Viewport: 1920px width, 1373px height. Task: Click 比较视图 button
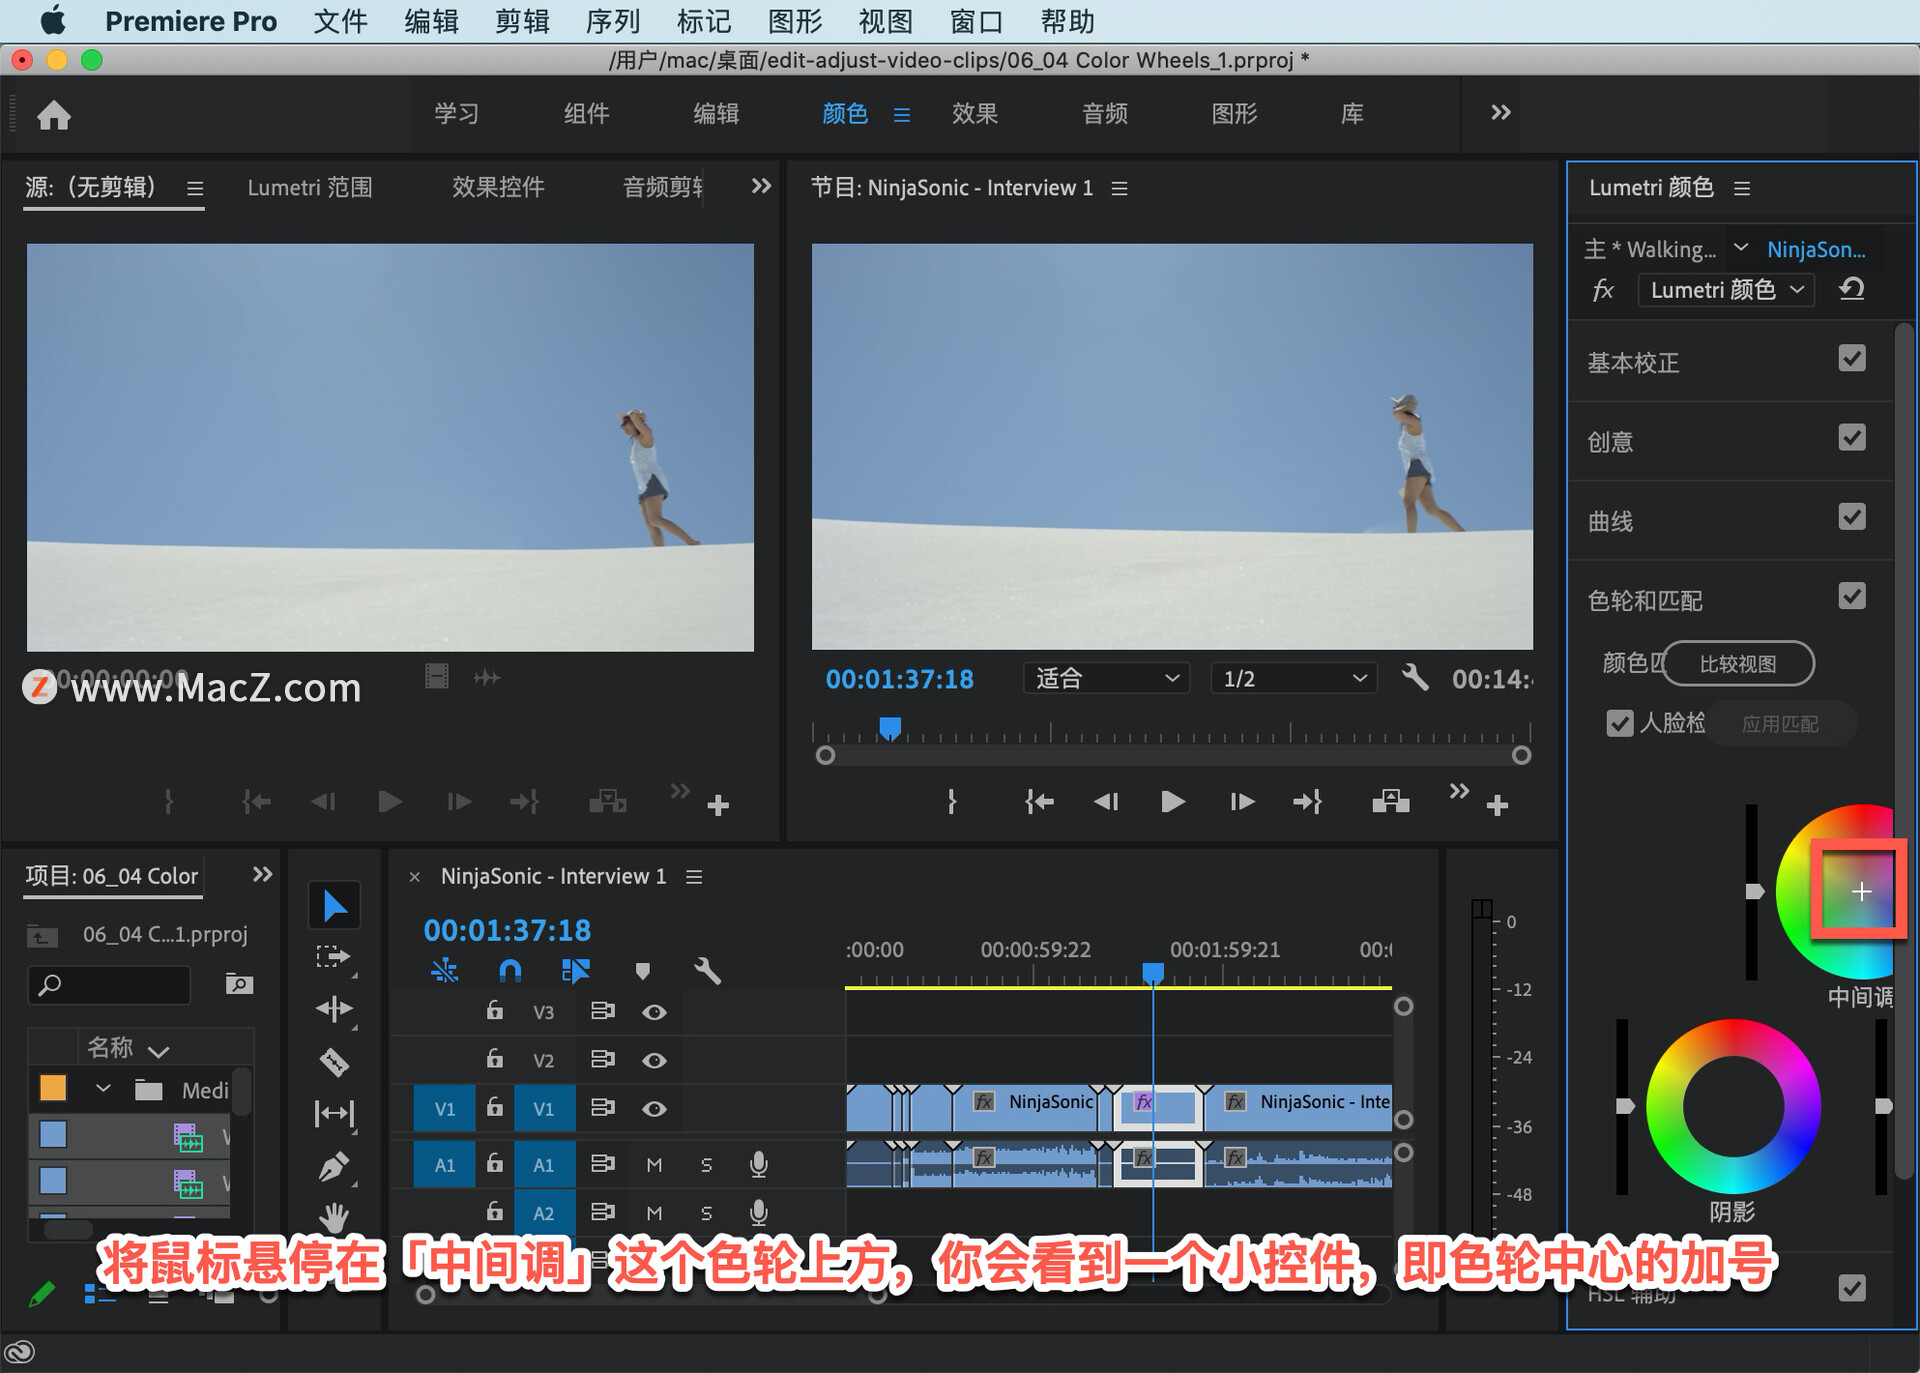point(1738,664)
